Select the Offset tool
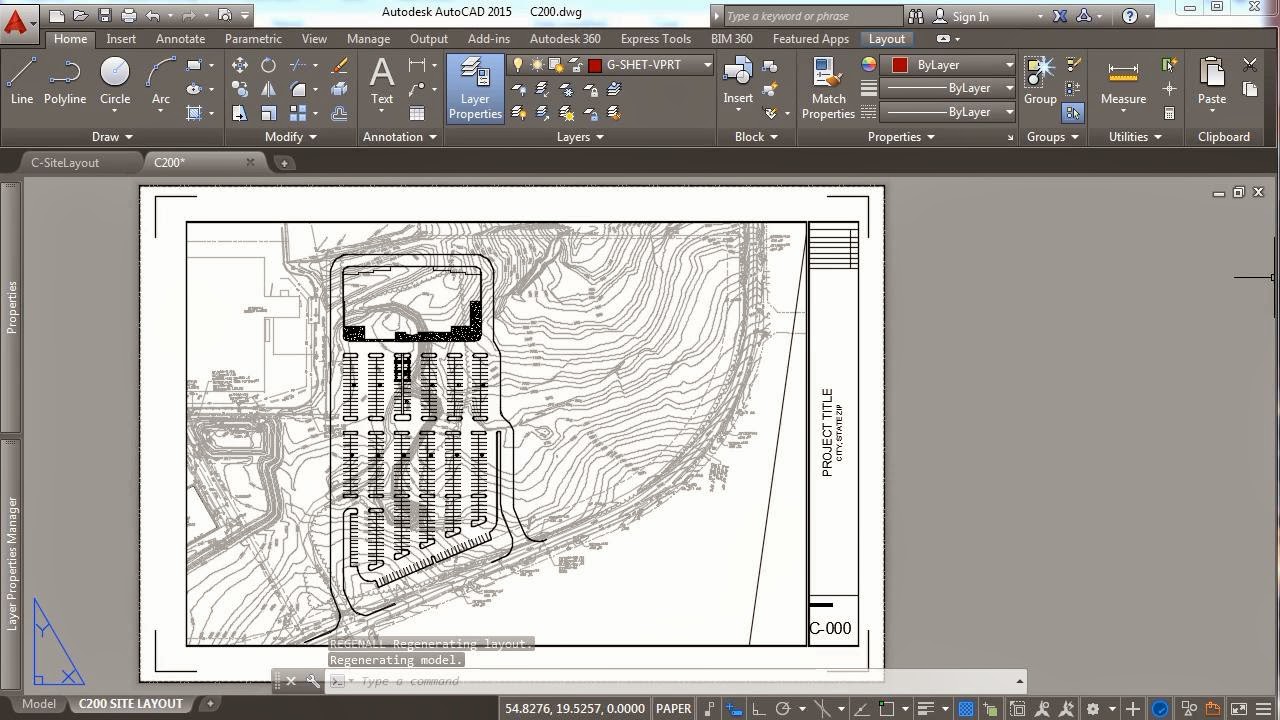This screenshot has width=1280, height=720. pyautogui.click(x=339, y=113)
